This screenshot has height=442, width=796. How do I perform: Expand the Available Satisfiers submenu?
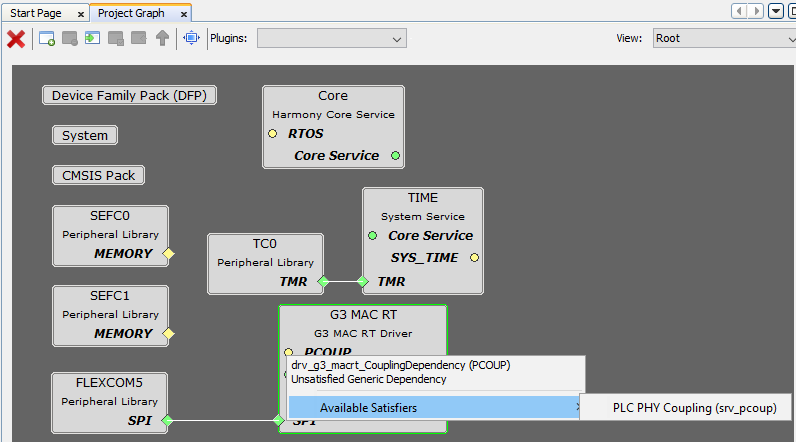tap(434, 407)
